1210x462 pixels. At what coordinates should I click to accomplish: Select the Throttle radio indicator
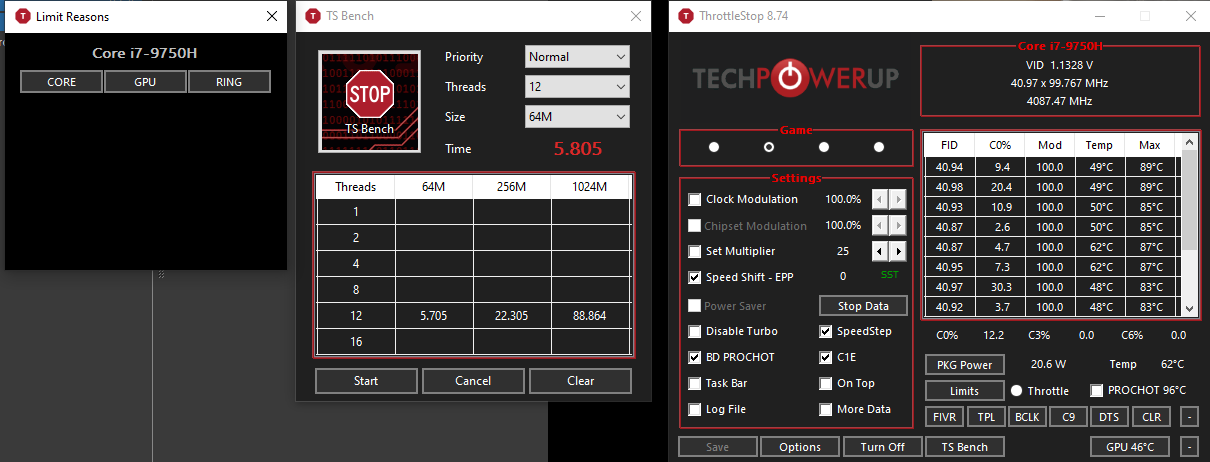tap(1016, 390)
